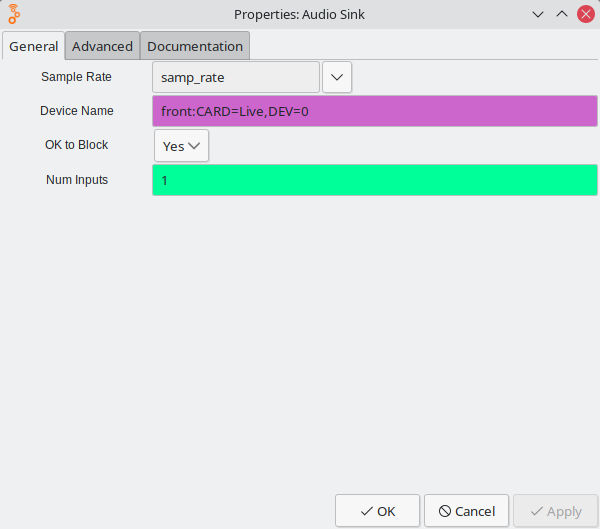Minimize the Properties: Audio Sink window
600x529 pixels.
coord(538,14)
